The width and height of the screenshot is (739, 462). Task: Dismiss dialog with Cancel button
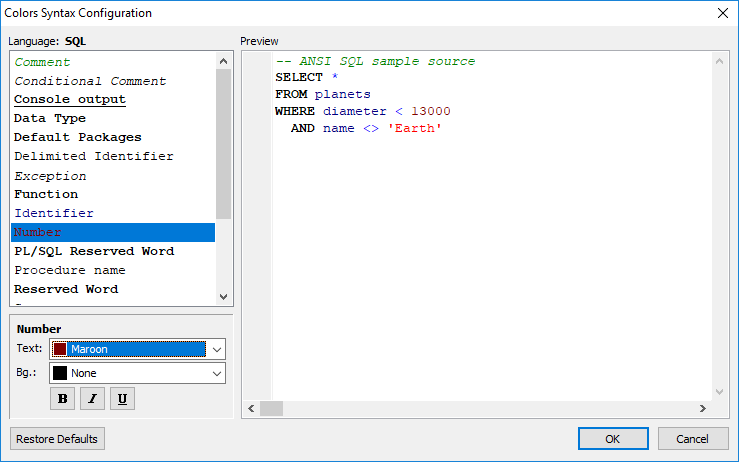pos(693,439)
